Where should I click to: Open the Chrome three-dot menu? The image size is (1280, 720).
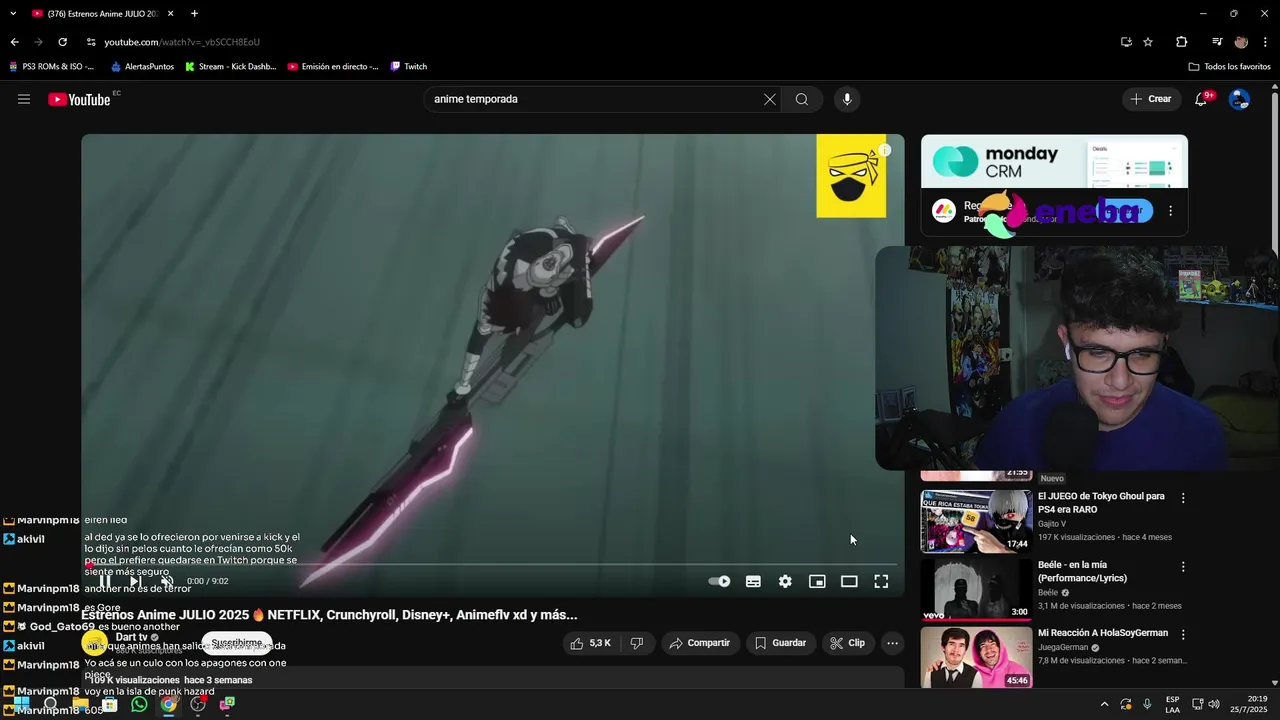pyautogui.click(x=1266, y=42)
